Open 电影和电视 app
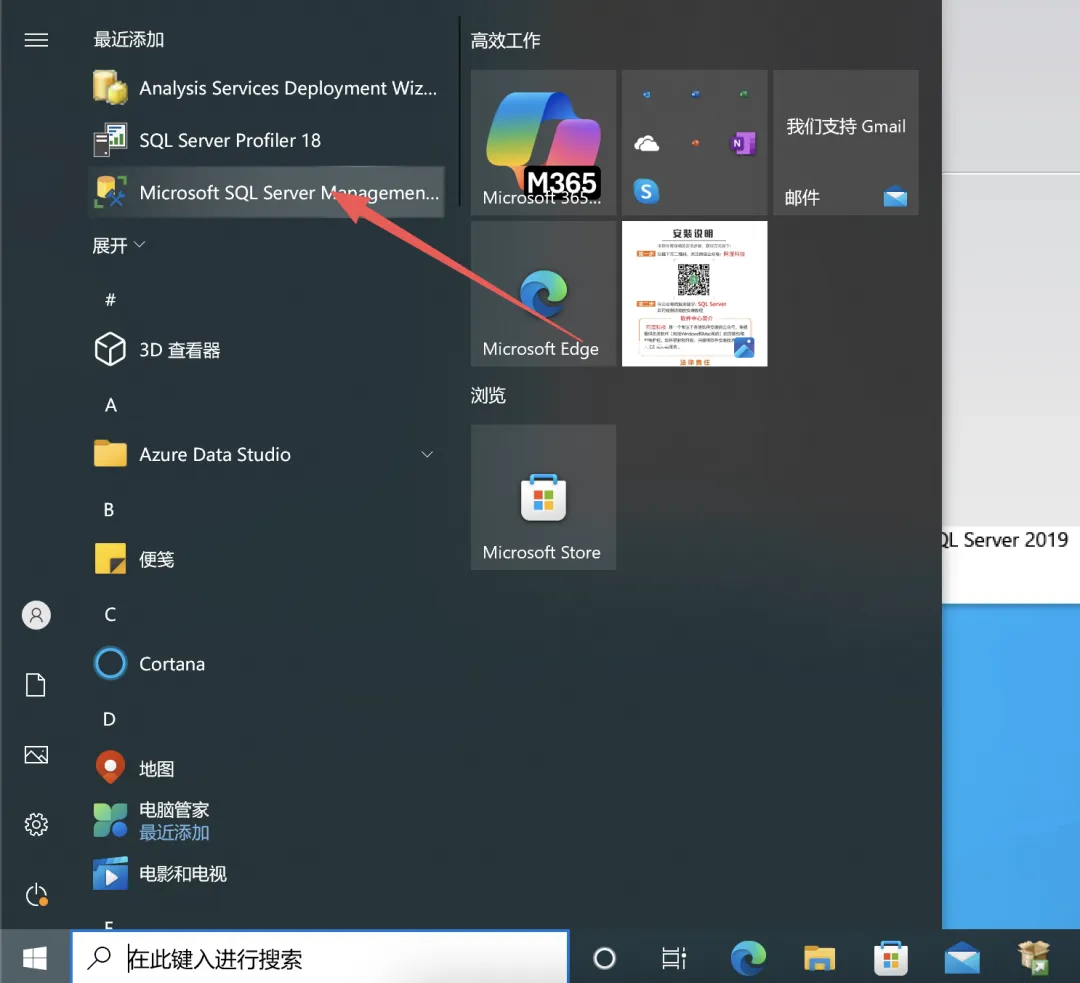The height and width of the screenshot is (983, 1080). tap(266, 873)
